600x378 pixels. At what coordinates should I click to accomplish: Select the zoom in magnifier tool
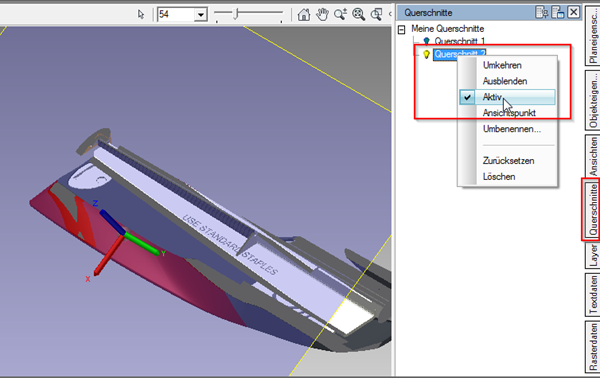pos(340,15)
